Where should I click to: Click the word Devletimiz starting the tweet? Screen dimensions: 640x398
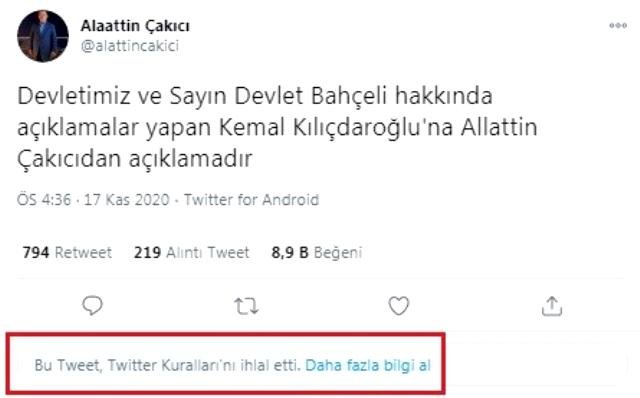[x=74, y=96]
